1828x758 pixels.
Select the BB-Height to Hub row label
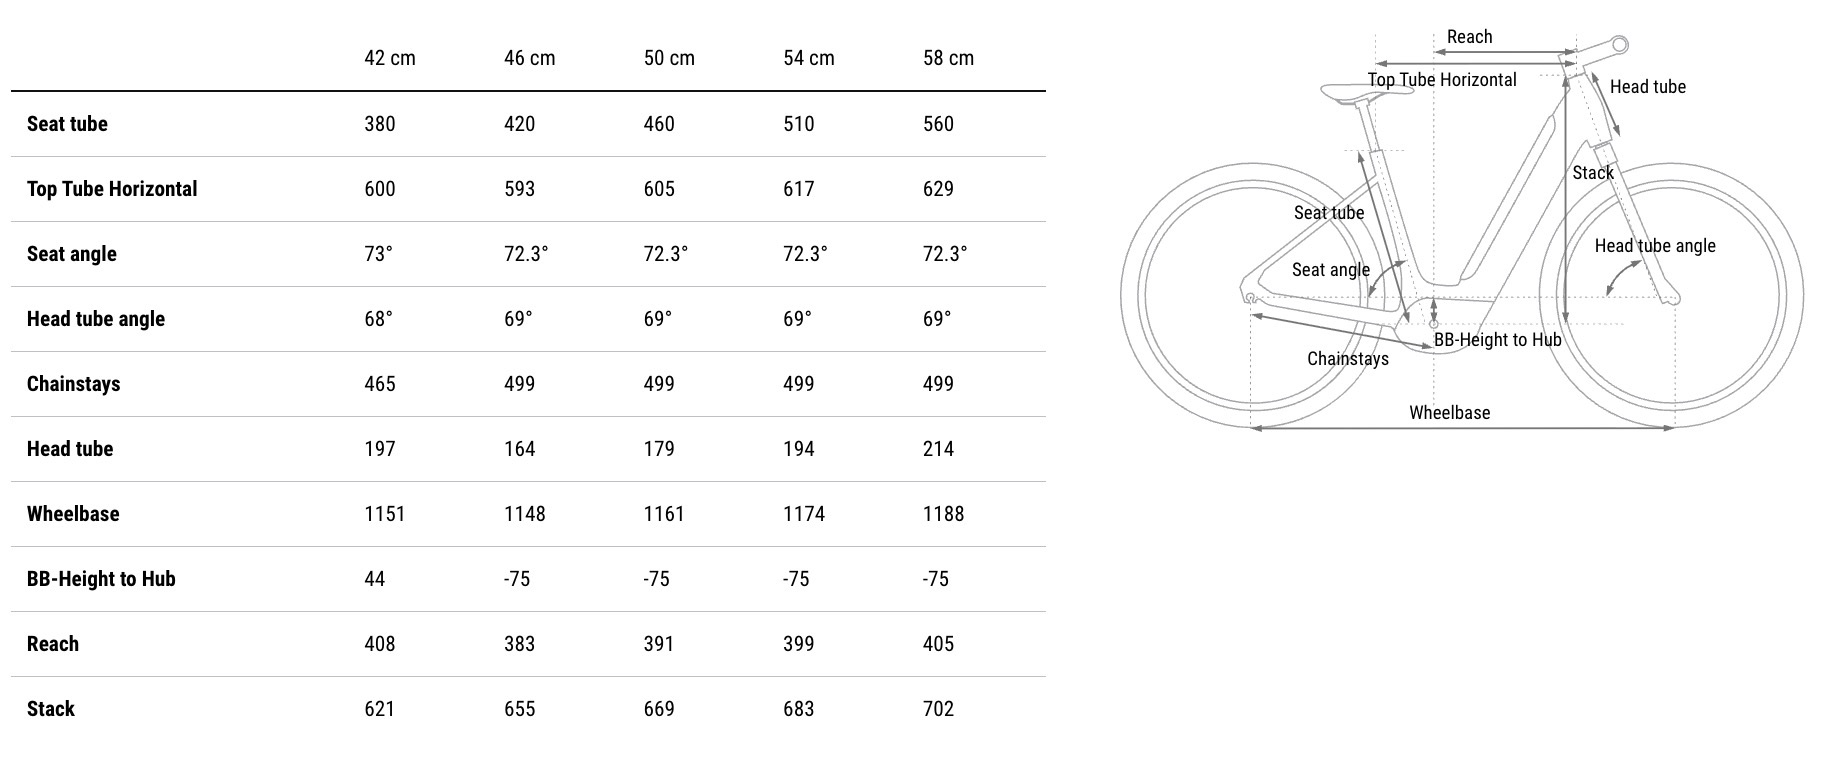click(x=101, y=579)
